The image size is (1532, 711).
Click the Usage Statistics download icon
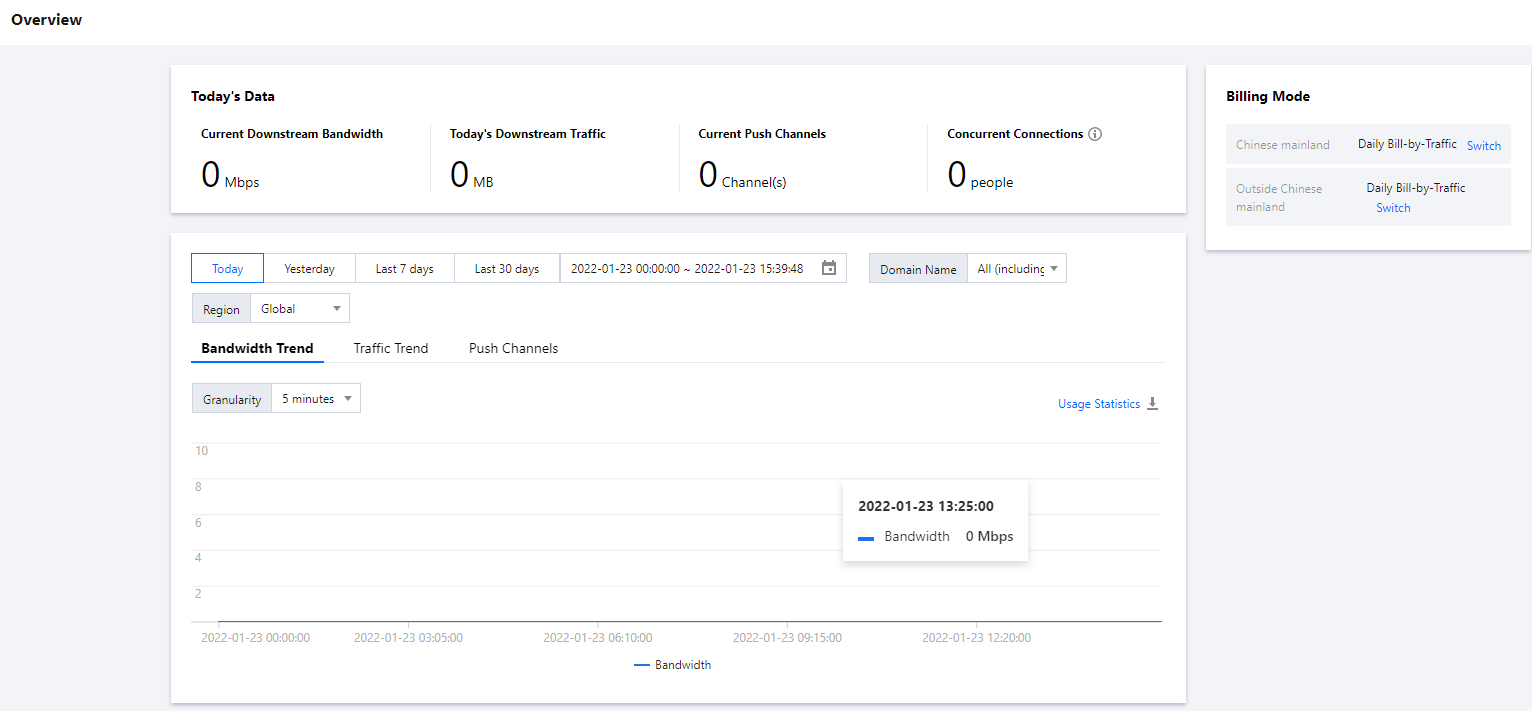click(1152, 404)
